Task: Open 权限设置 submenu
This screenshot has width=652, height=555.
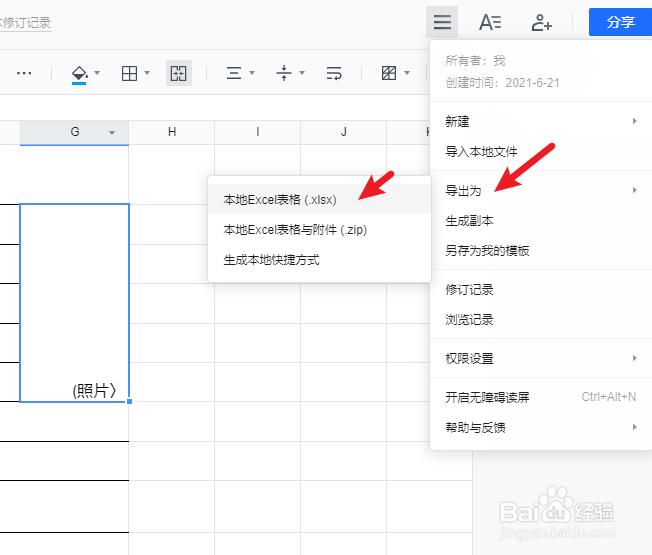Action: [x=541, y=358]
